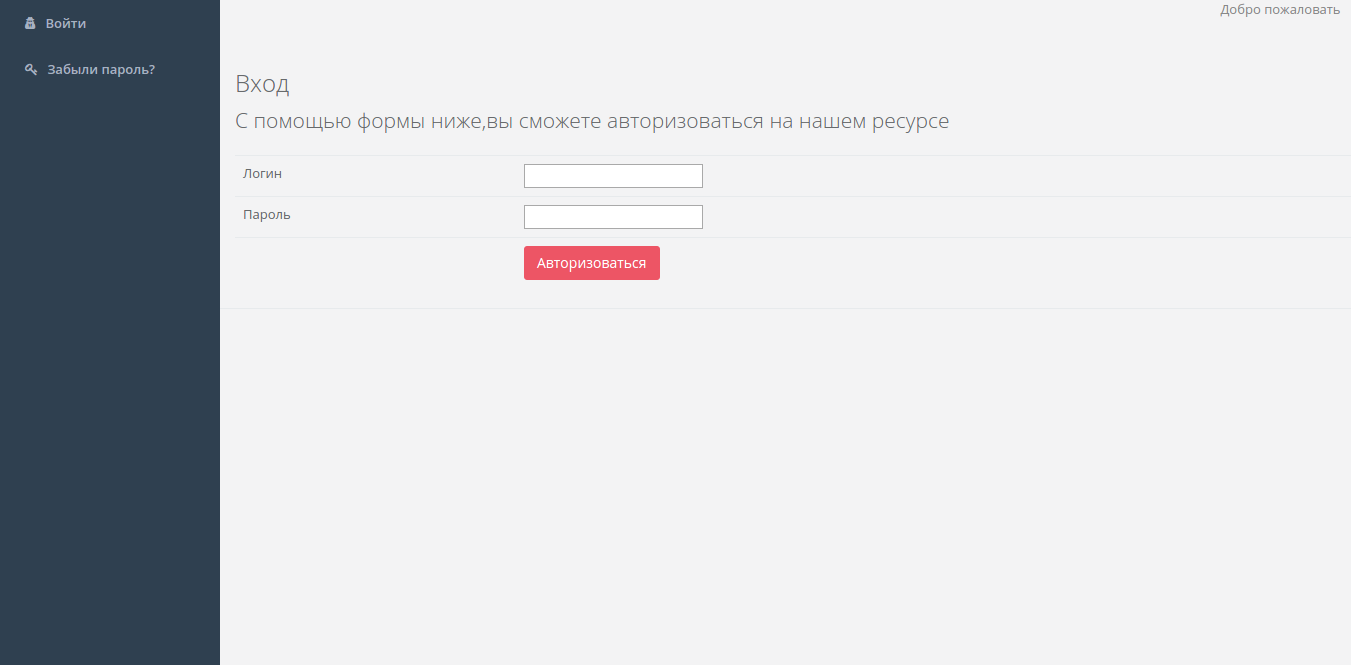
Task: Select the Пароль row label
Action: coord(266,214)
